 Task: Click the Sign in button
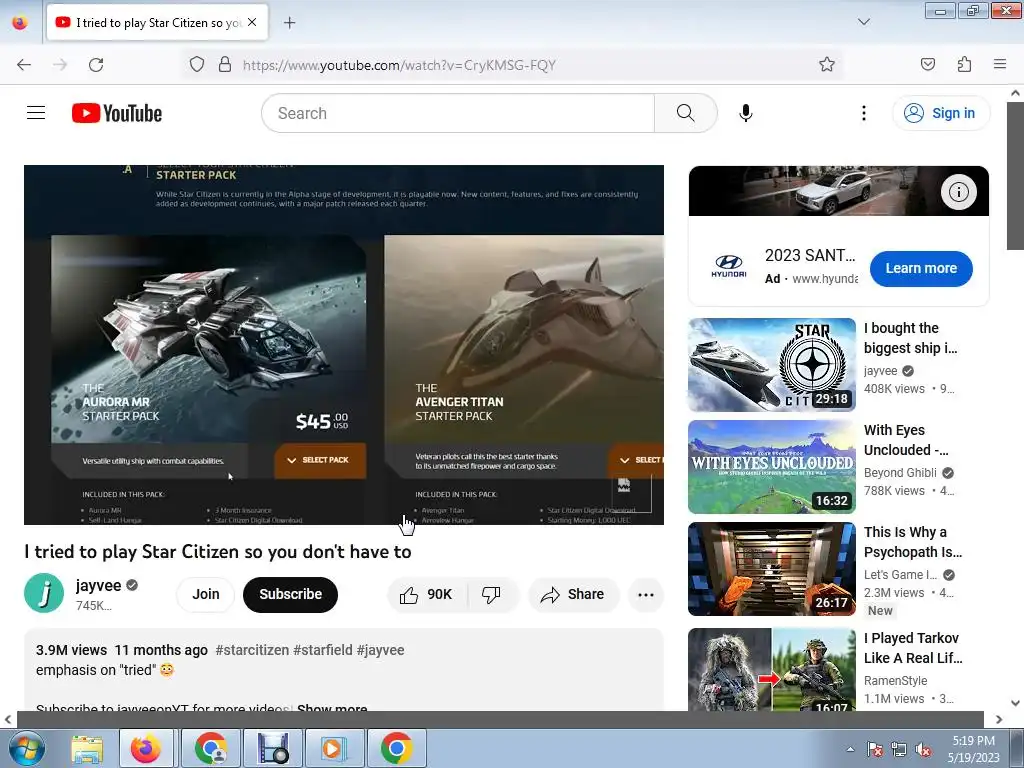pos(941,113)
